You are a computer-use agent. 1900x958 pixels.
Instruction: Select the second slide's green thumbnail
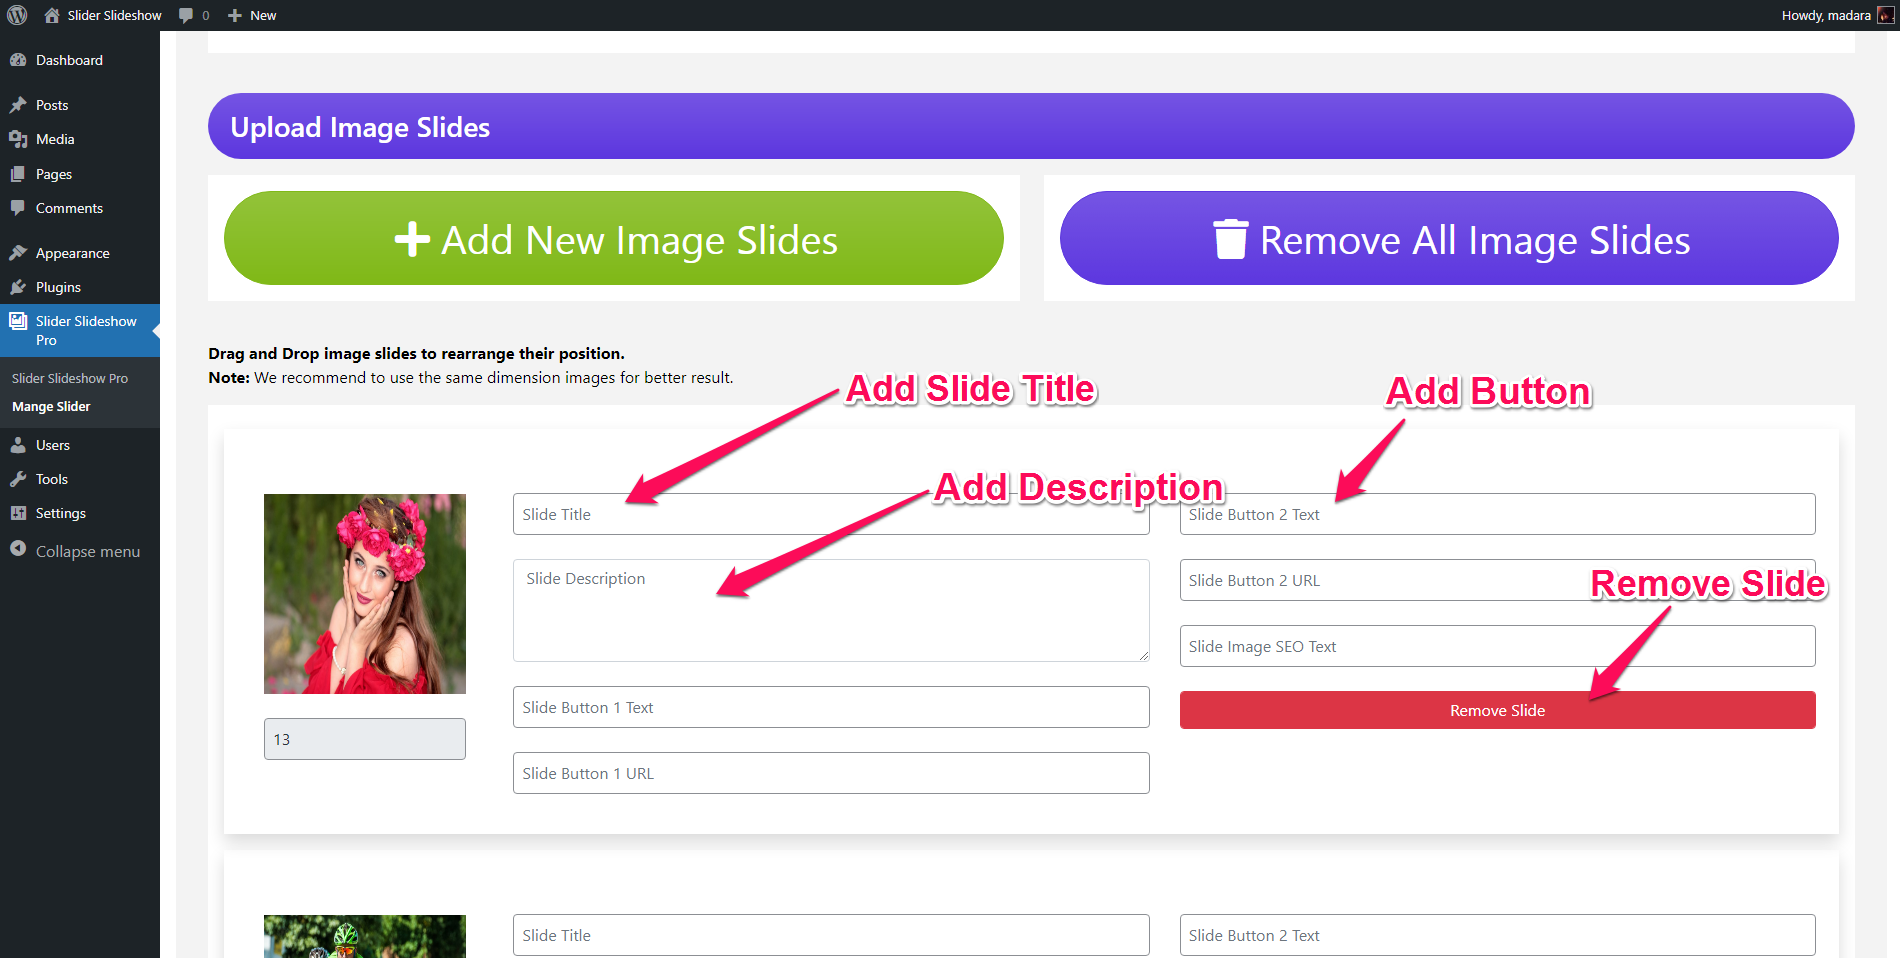click(365, 936)
